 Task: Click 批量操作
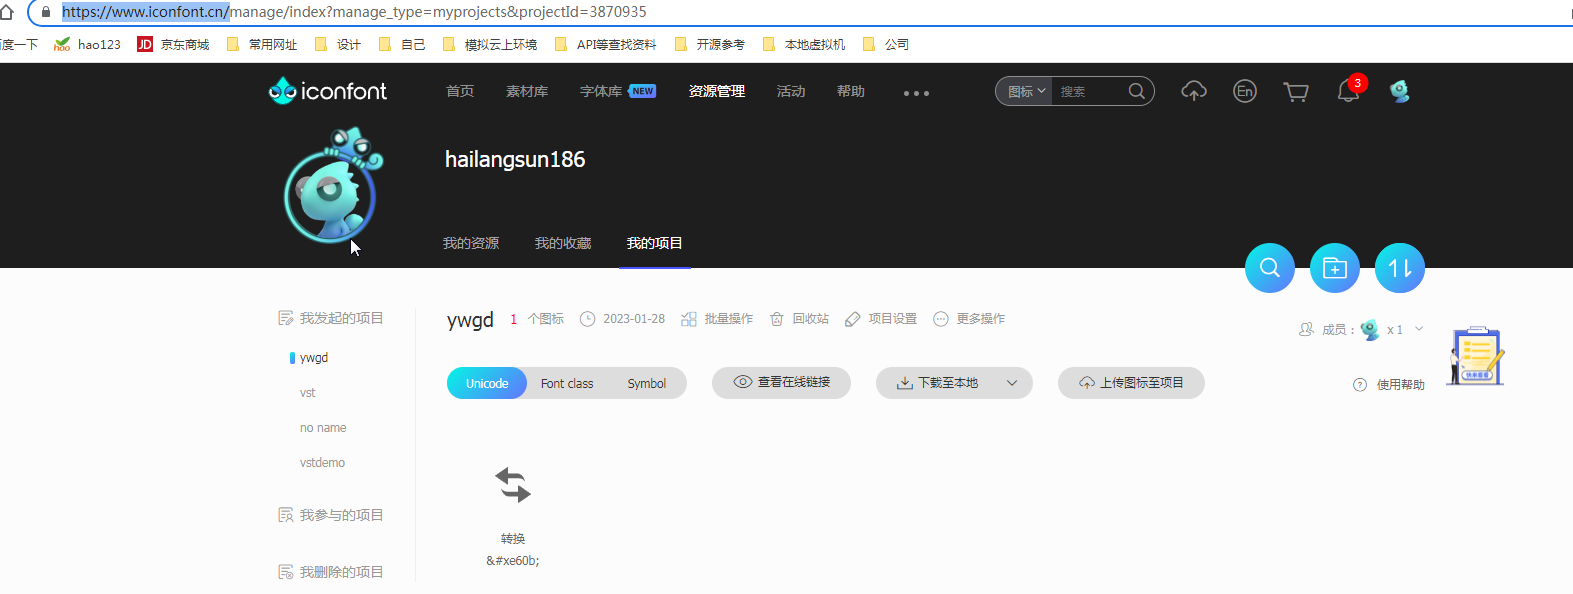[x=717, y=319]
